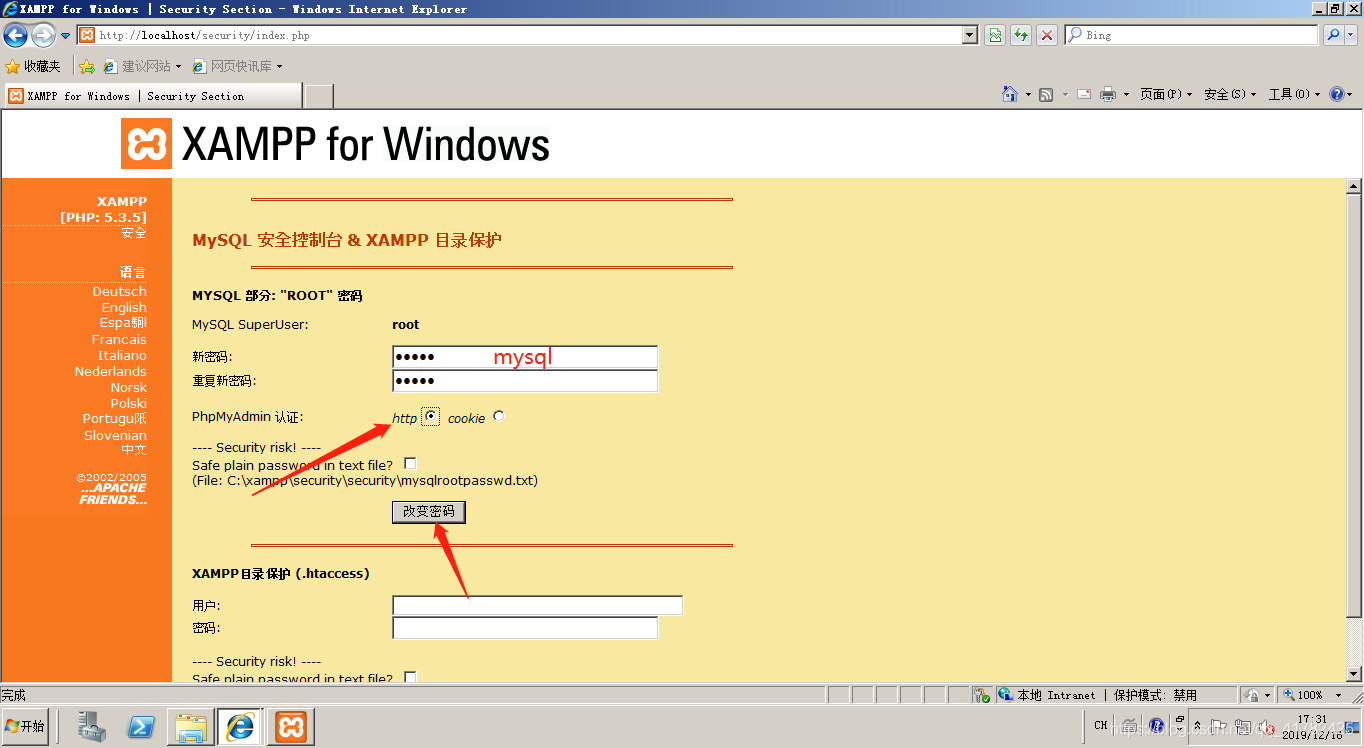The height and width of the screenshot is (748, 1364).
Task: Switch language to Italiano
Action: click(122, 355)
